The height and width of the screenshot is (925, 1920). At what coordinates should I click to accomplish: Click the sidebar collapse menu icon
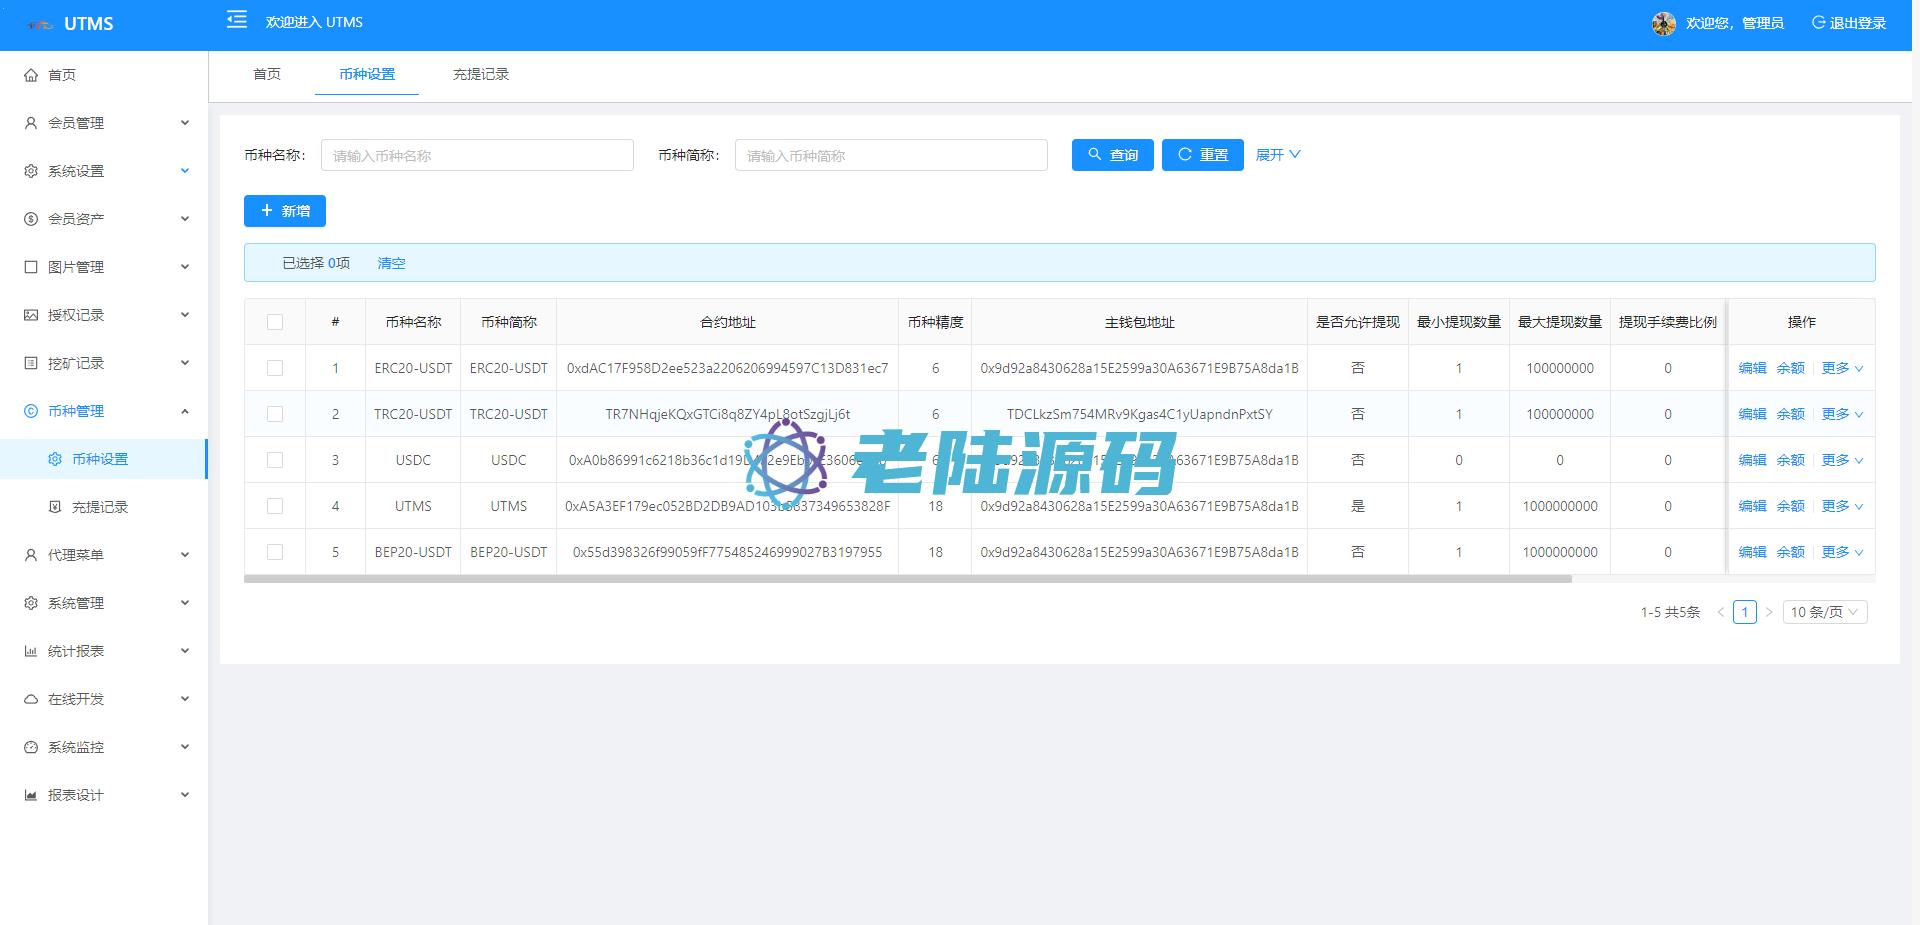[237, 20]
